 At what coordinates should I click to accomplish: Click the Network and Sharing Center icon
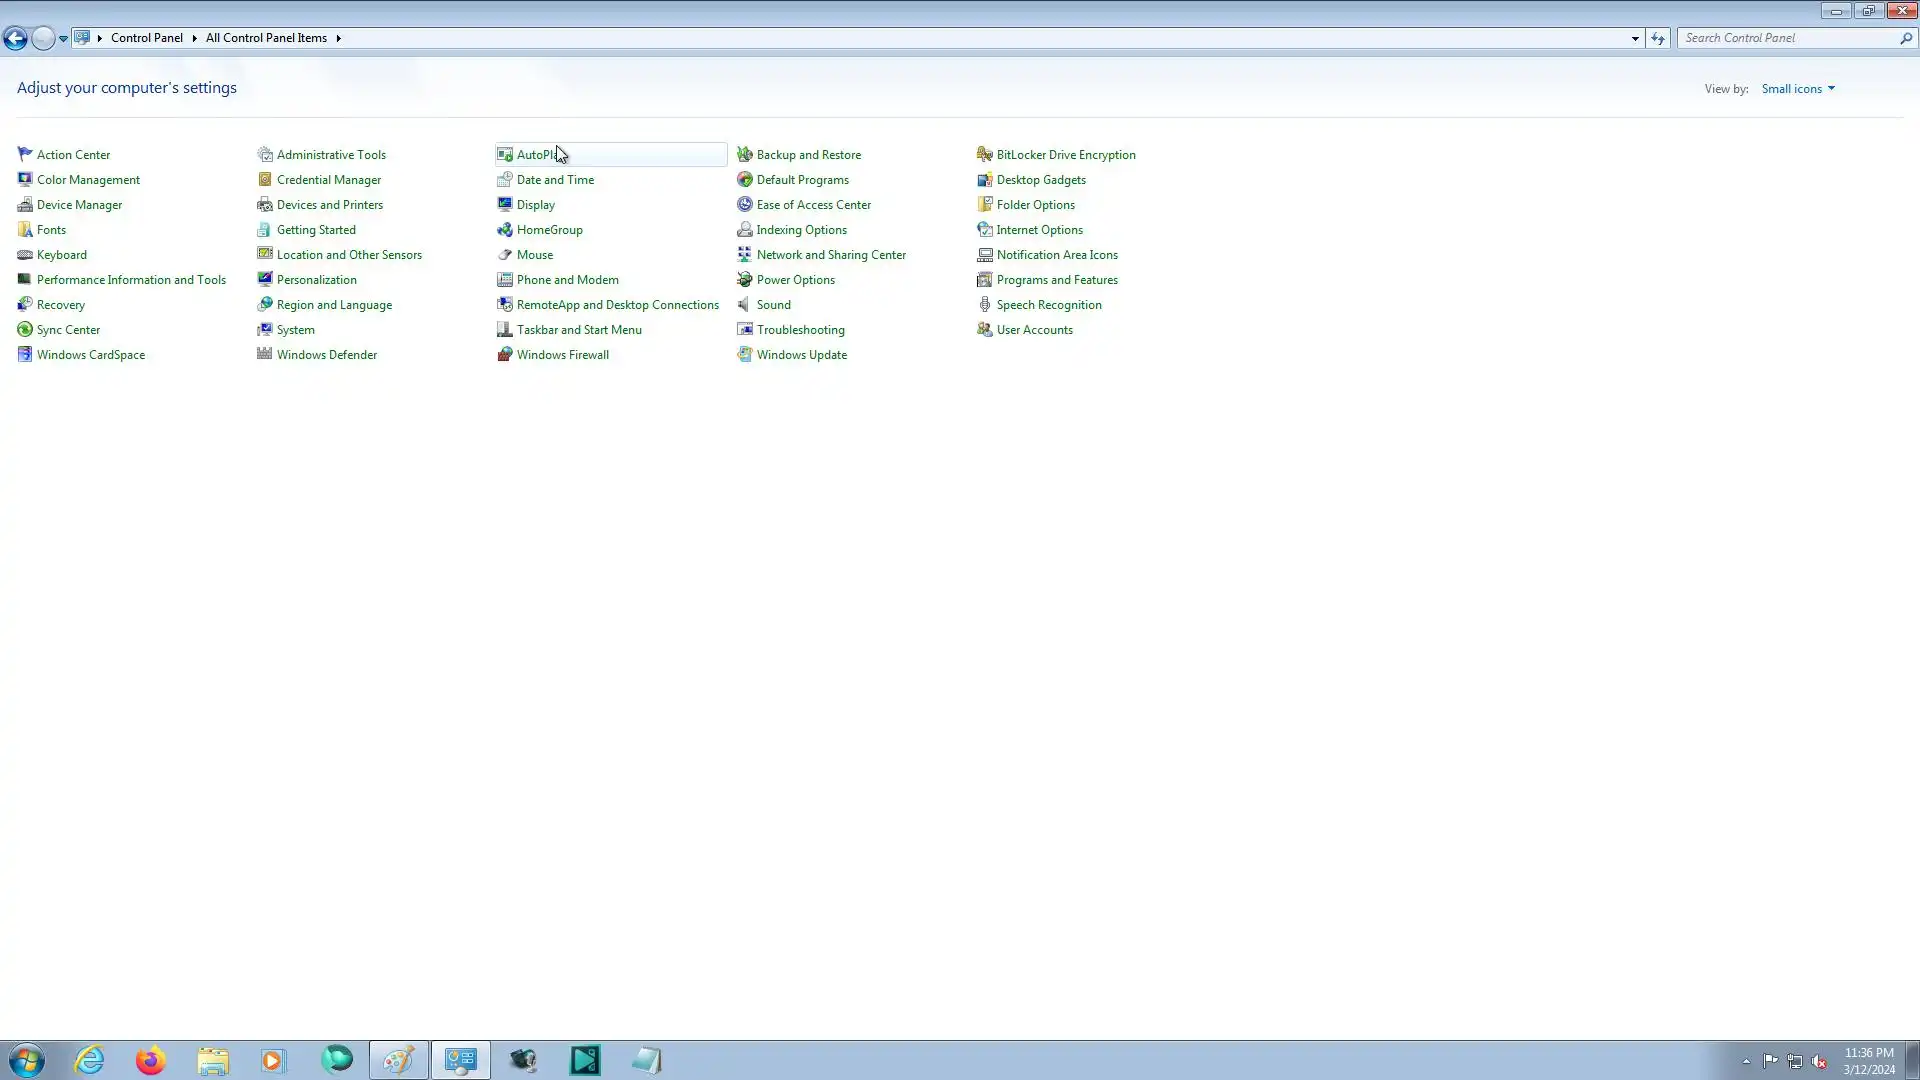pos(745,255)
